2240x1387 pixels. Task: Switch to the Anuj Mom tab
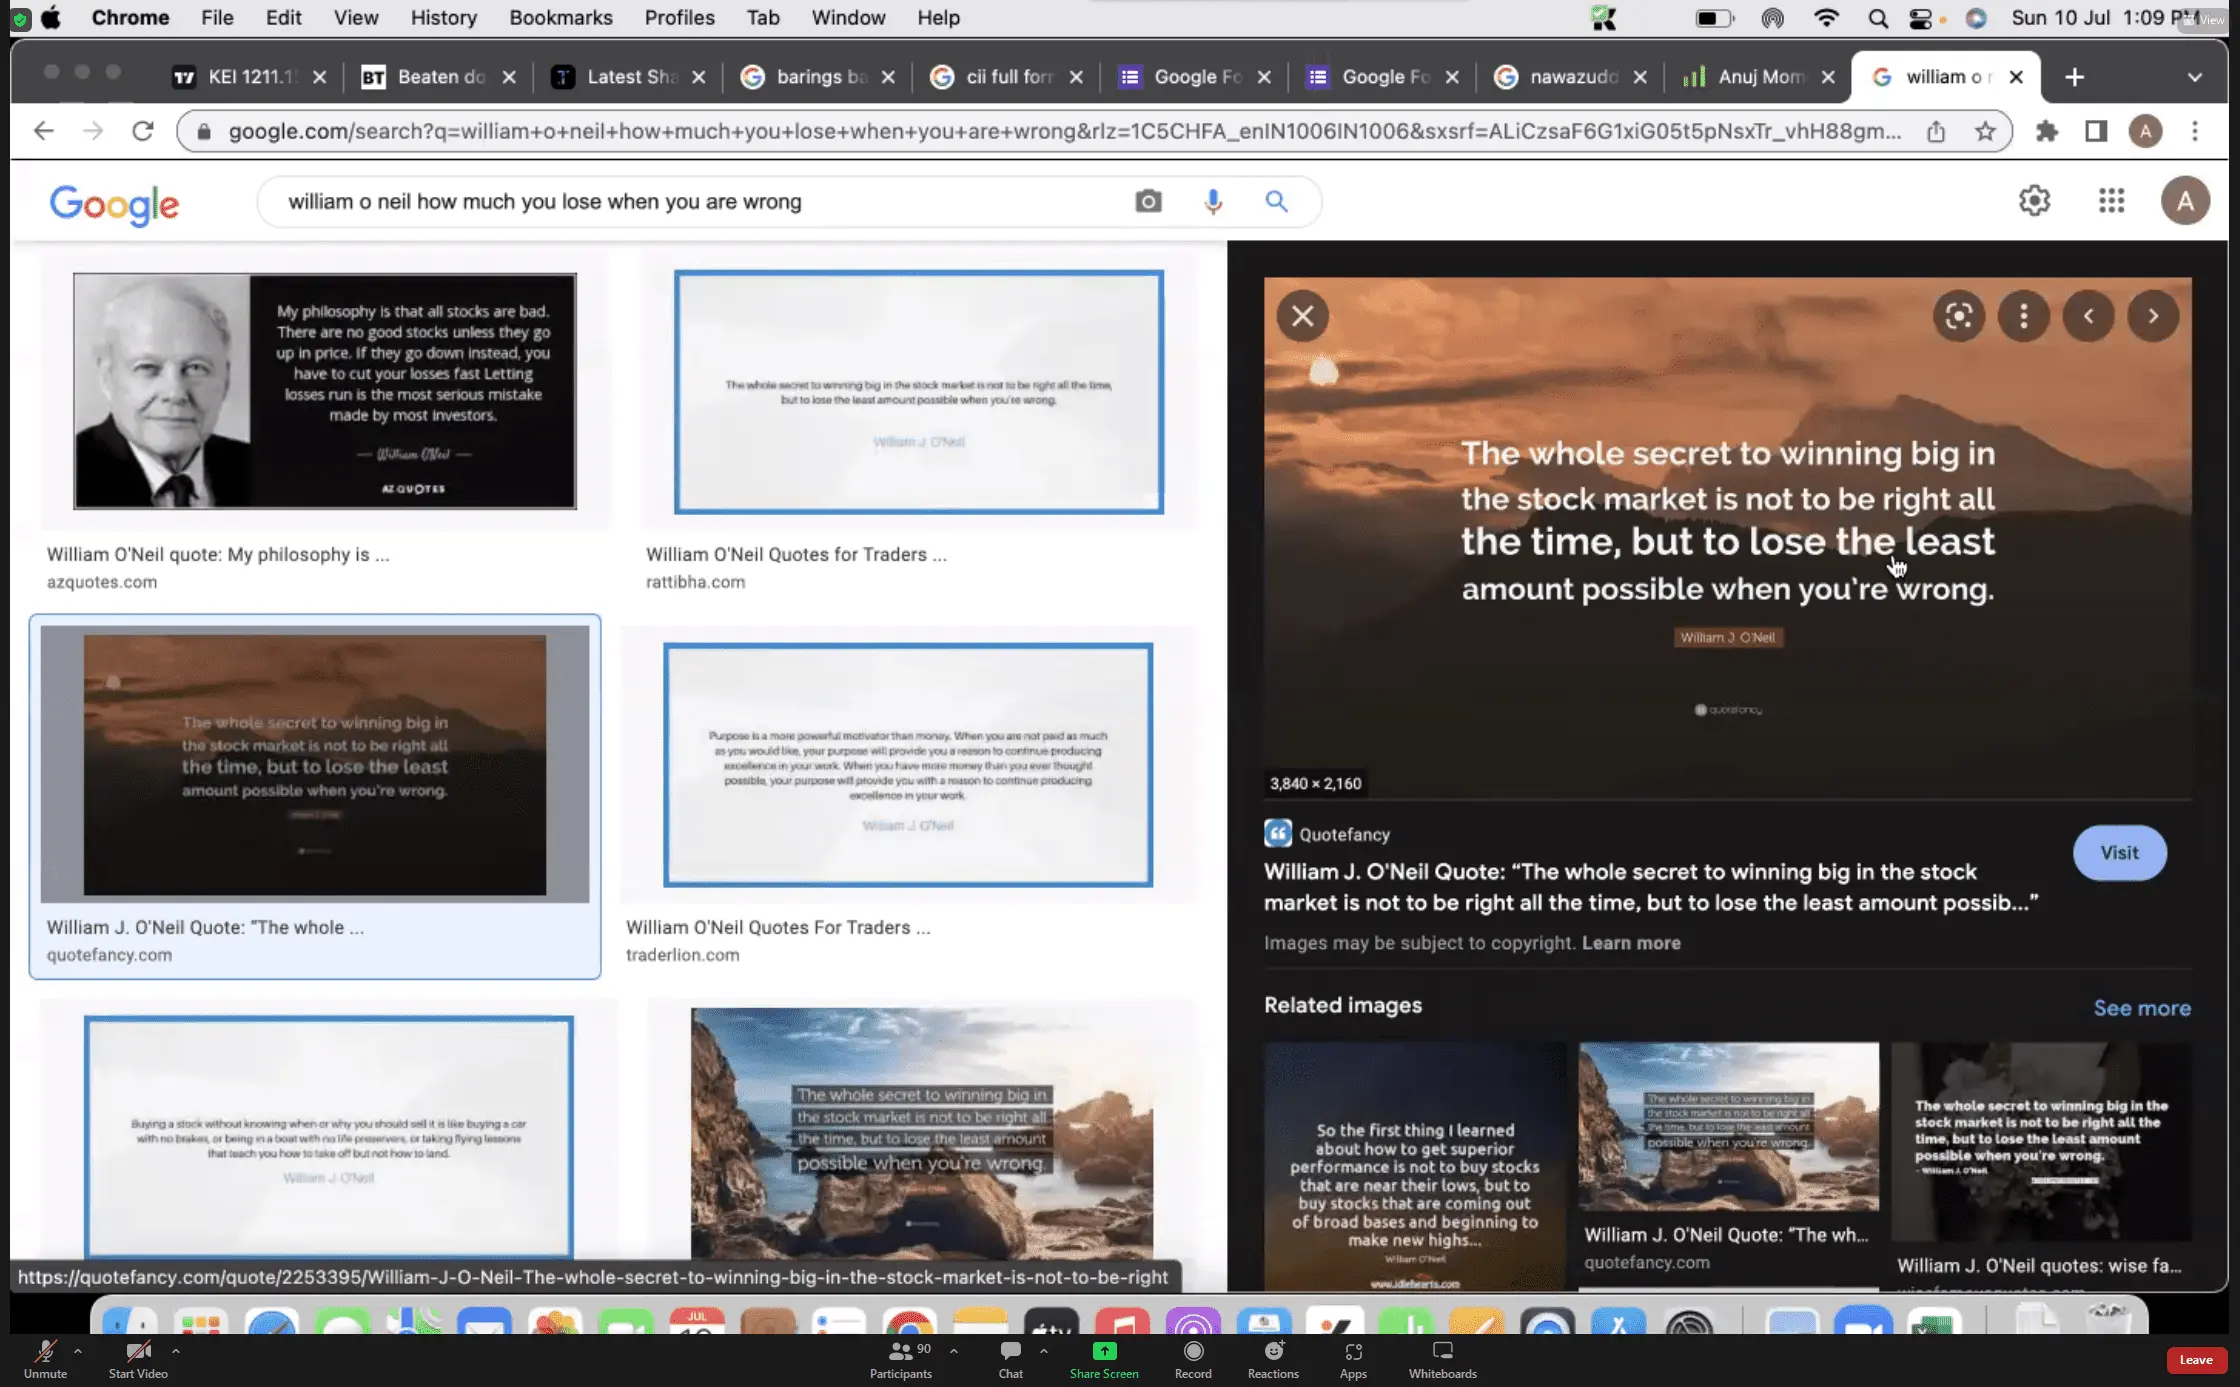pos(1758,77)
